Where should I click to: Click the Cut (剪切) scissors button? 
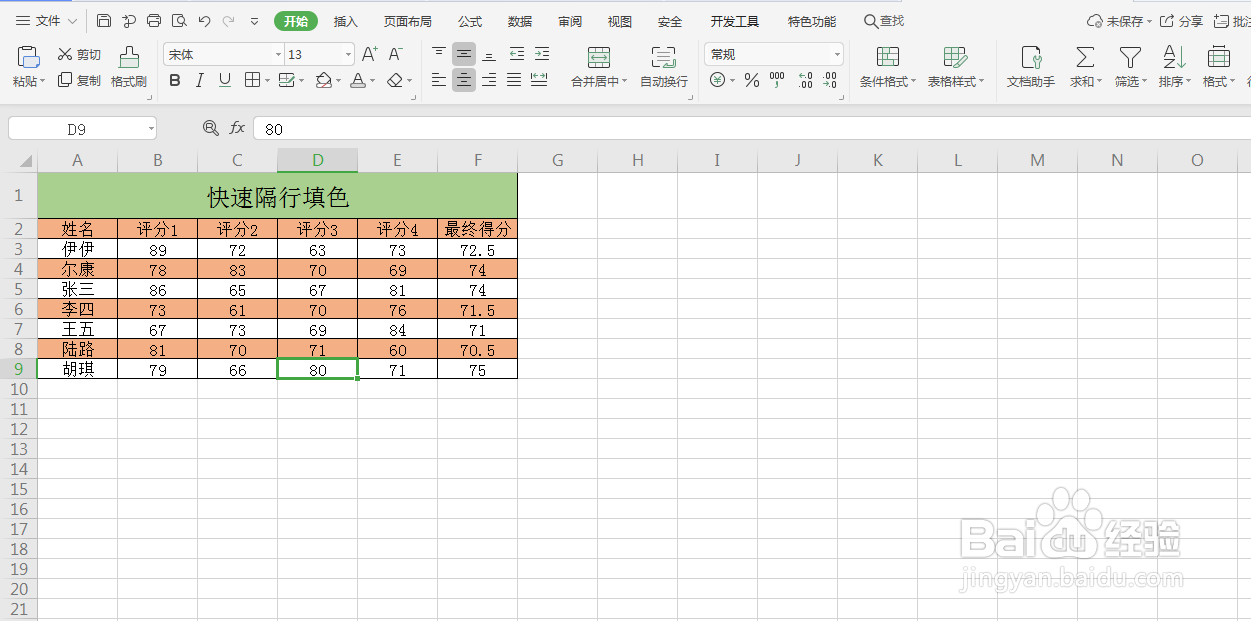79,55
